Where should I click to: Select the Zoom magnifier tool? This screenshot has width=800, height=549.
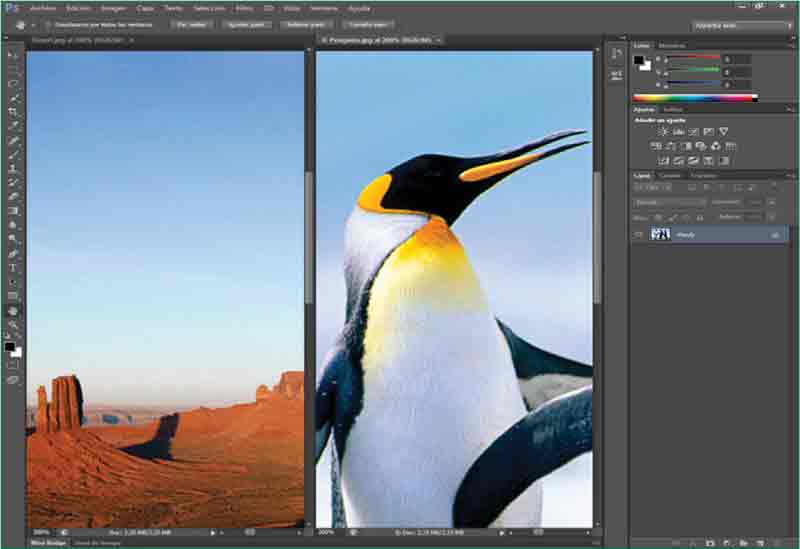pyautogui.click(x=13, y=325)
